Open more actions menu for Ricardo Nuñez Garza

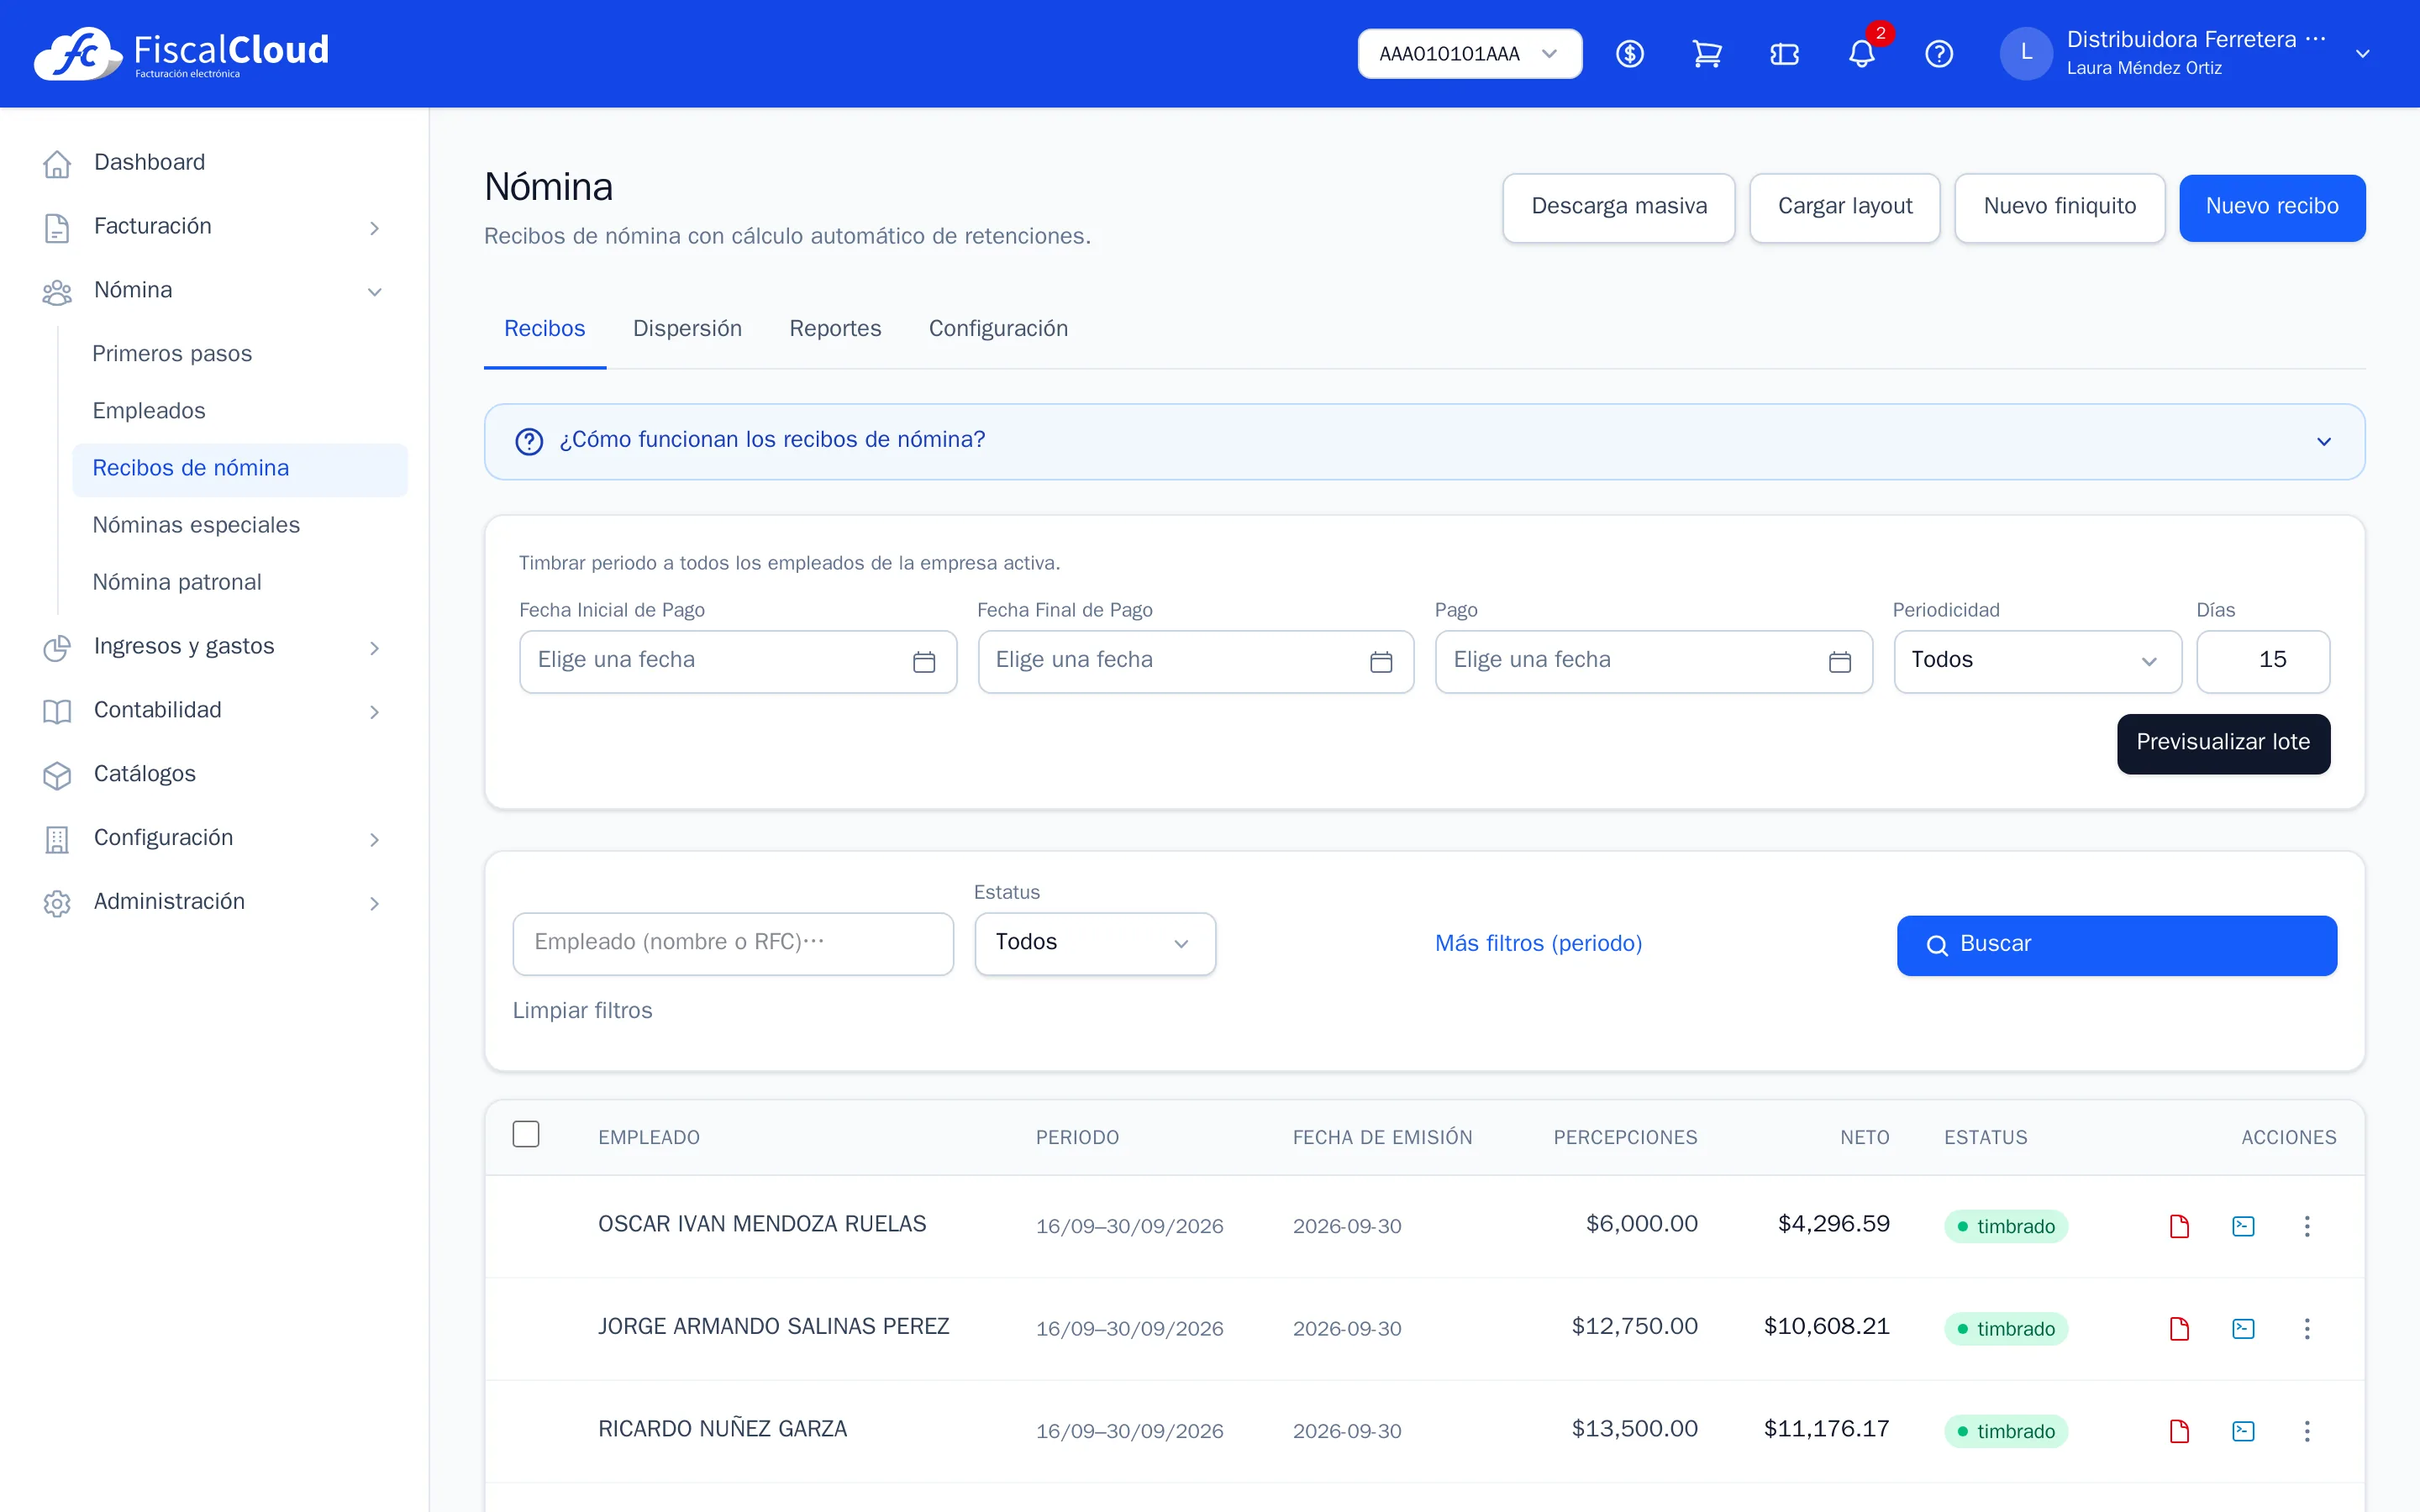[x=2307, y=1431]
